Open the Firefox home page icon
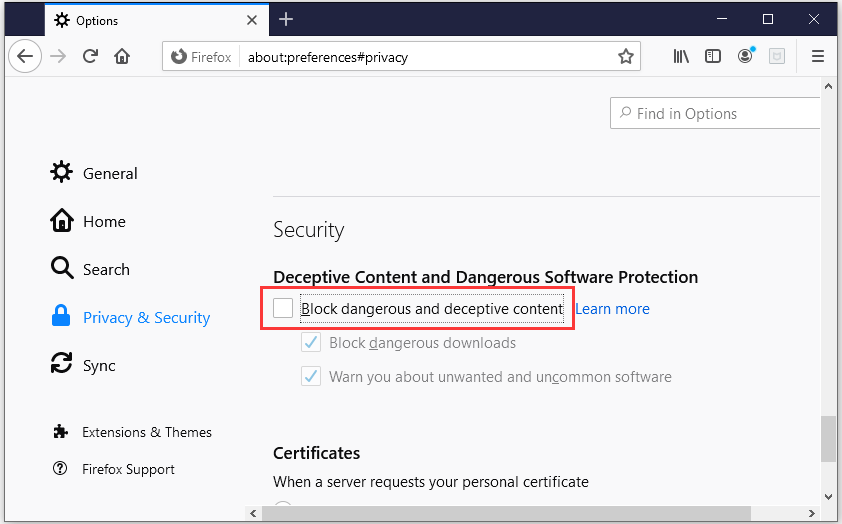The height and width of the screenshot is (524, 842). coord(122,56)
